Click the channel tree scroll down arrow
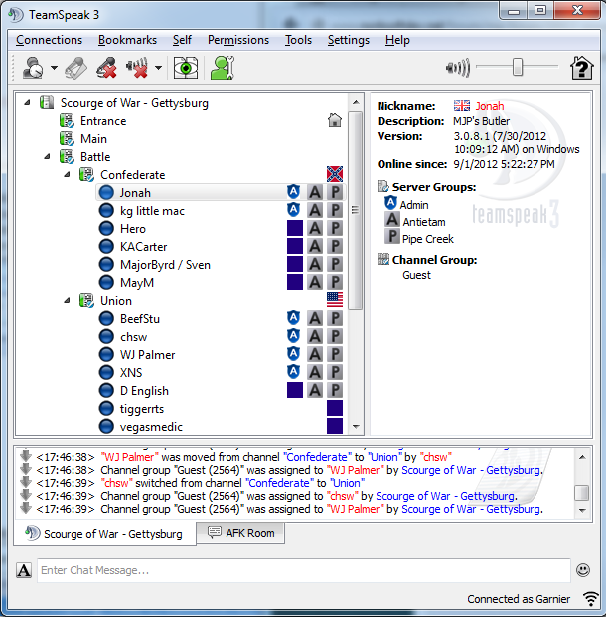Image resolution: width=606 pixels, height=617 pixels. pos(357,427)
